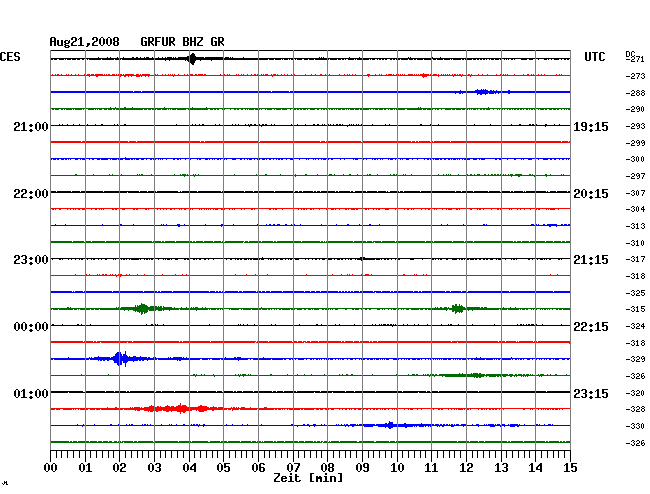The image size is (650, 494).
Task: Click the DC offset value -317
Action: click(x=635, y=259)
